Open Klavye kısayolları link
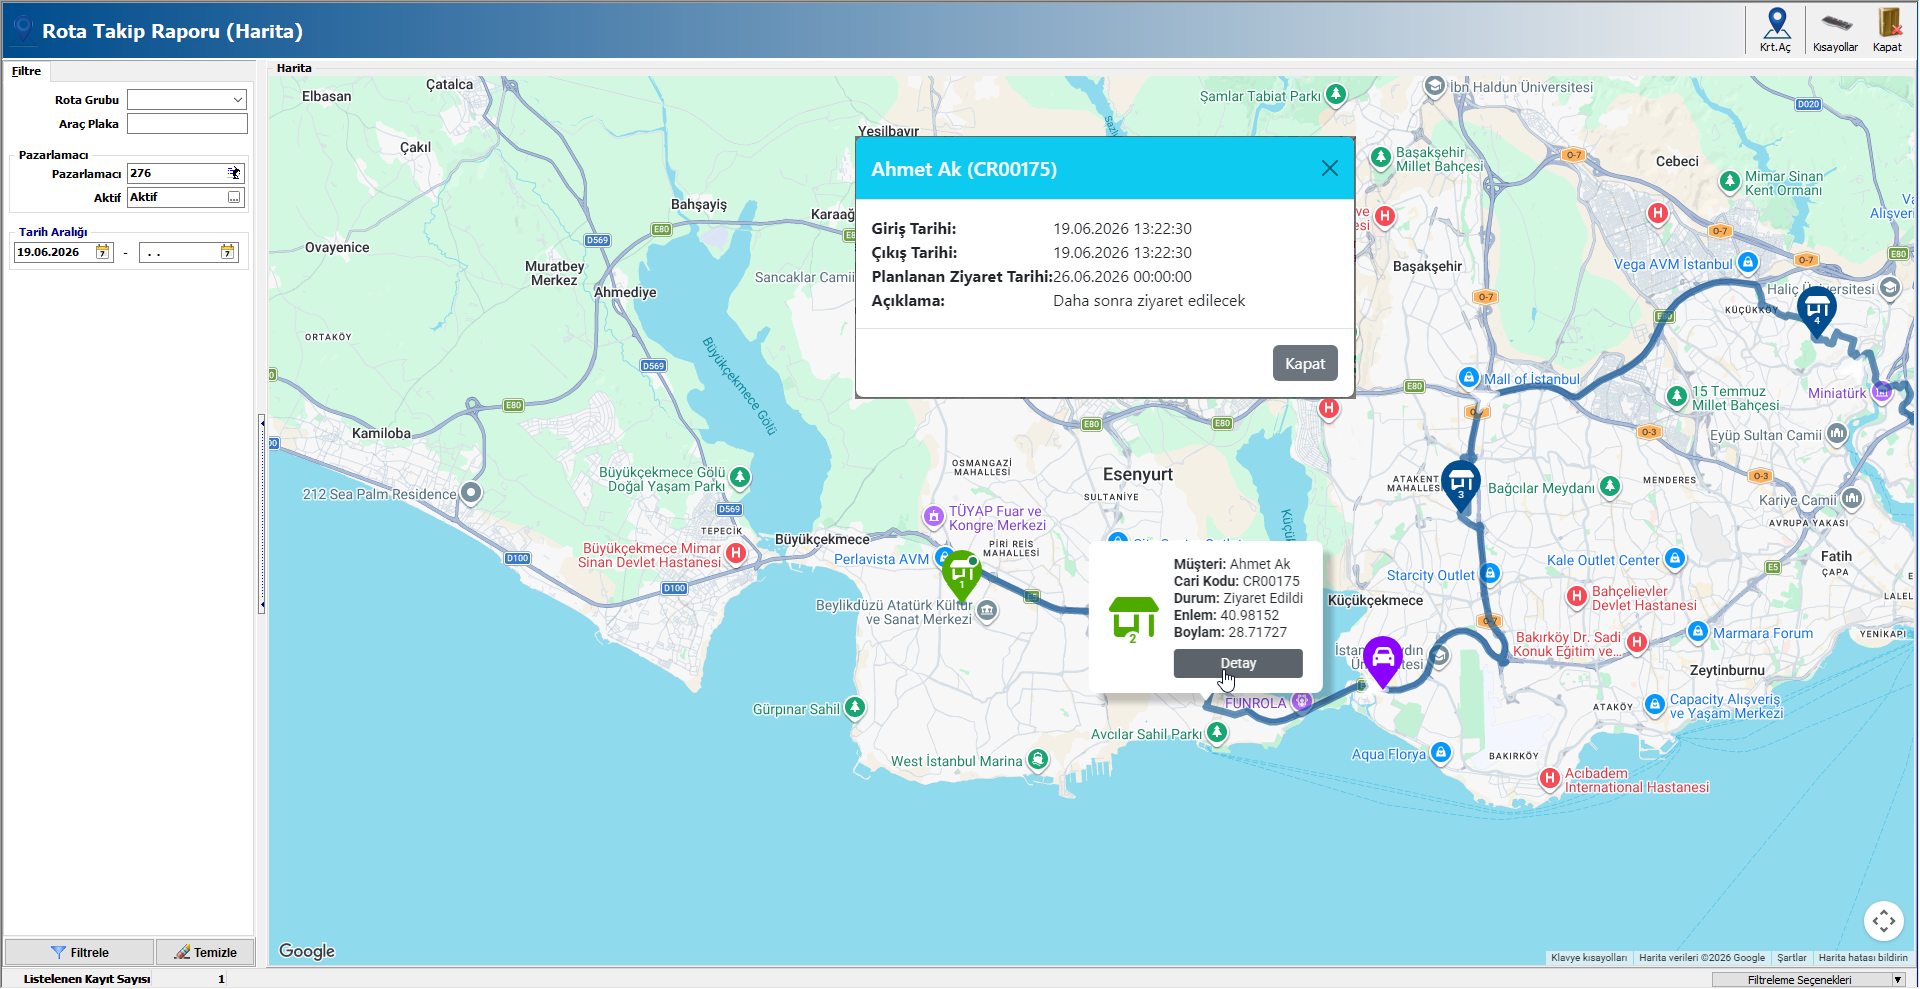 (x=1589, y=958)
